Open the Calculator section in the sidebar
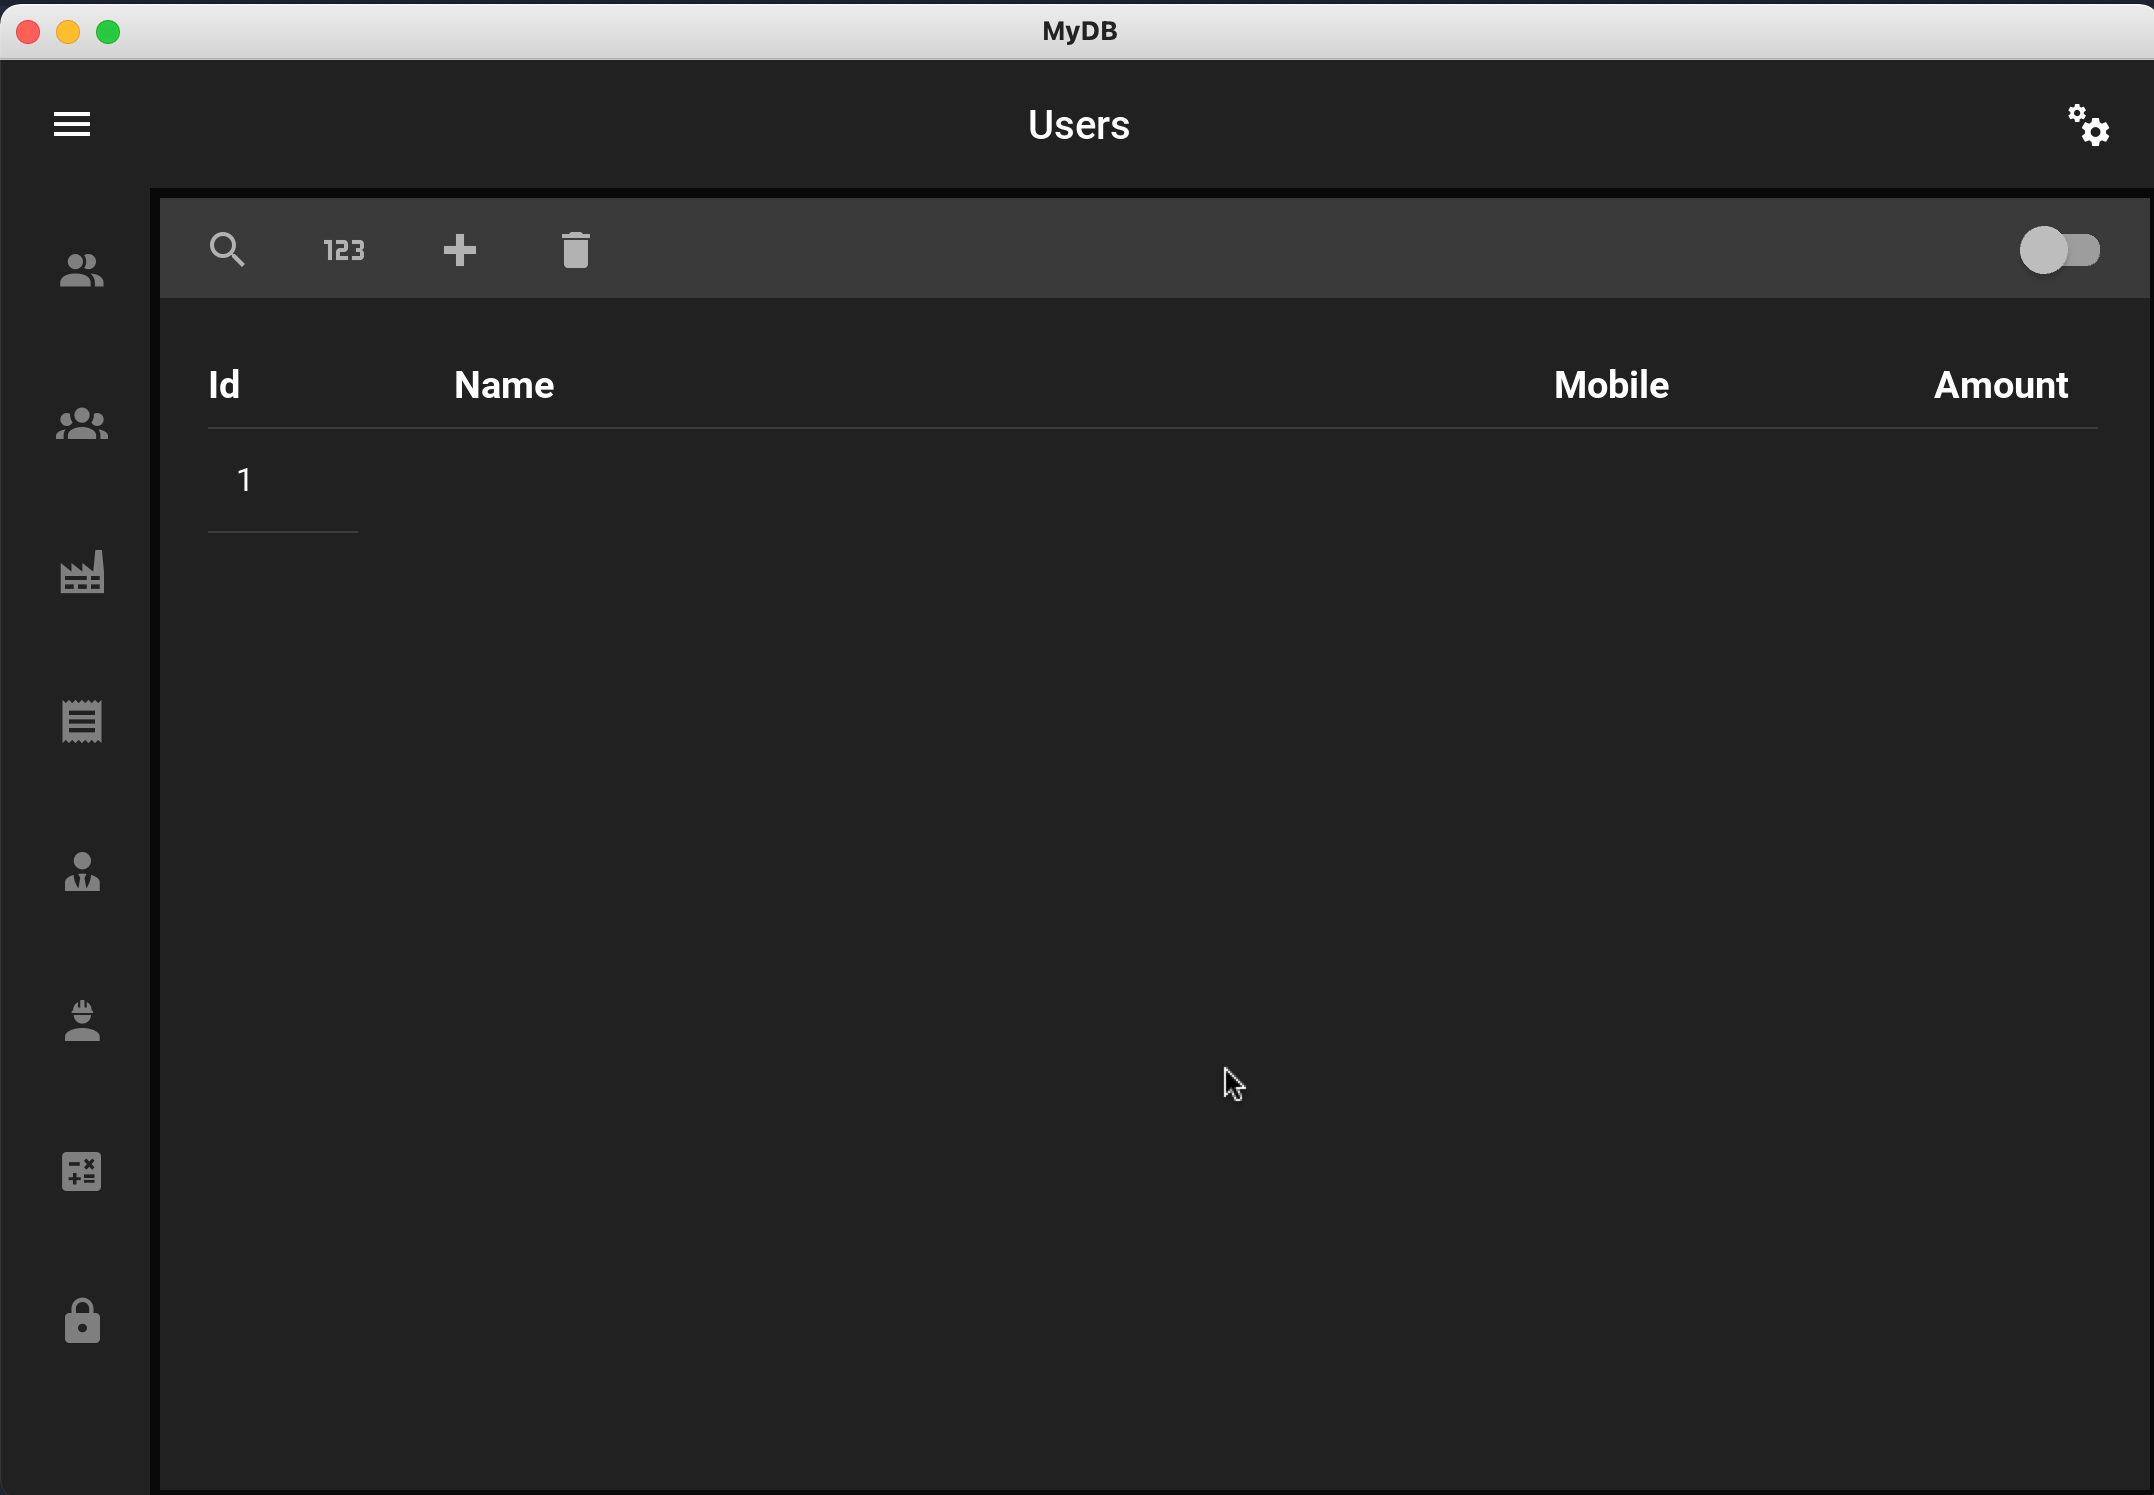This screenshot has width=2154, height=1495. pyautogui.click(x=82, y=1171)
